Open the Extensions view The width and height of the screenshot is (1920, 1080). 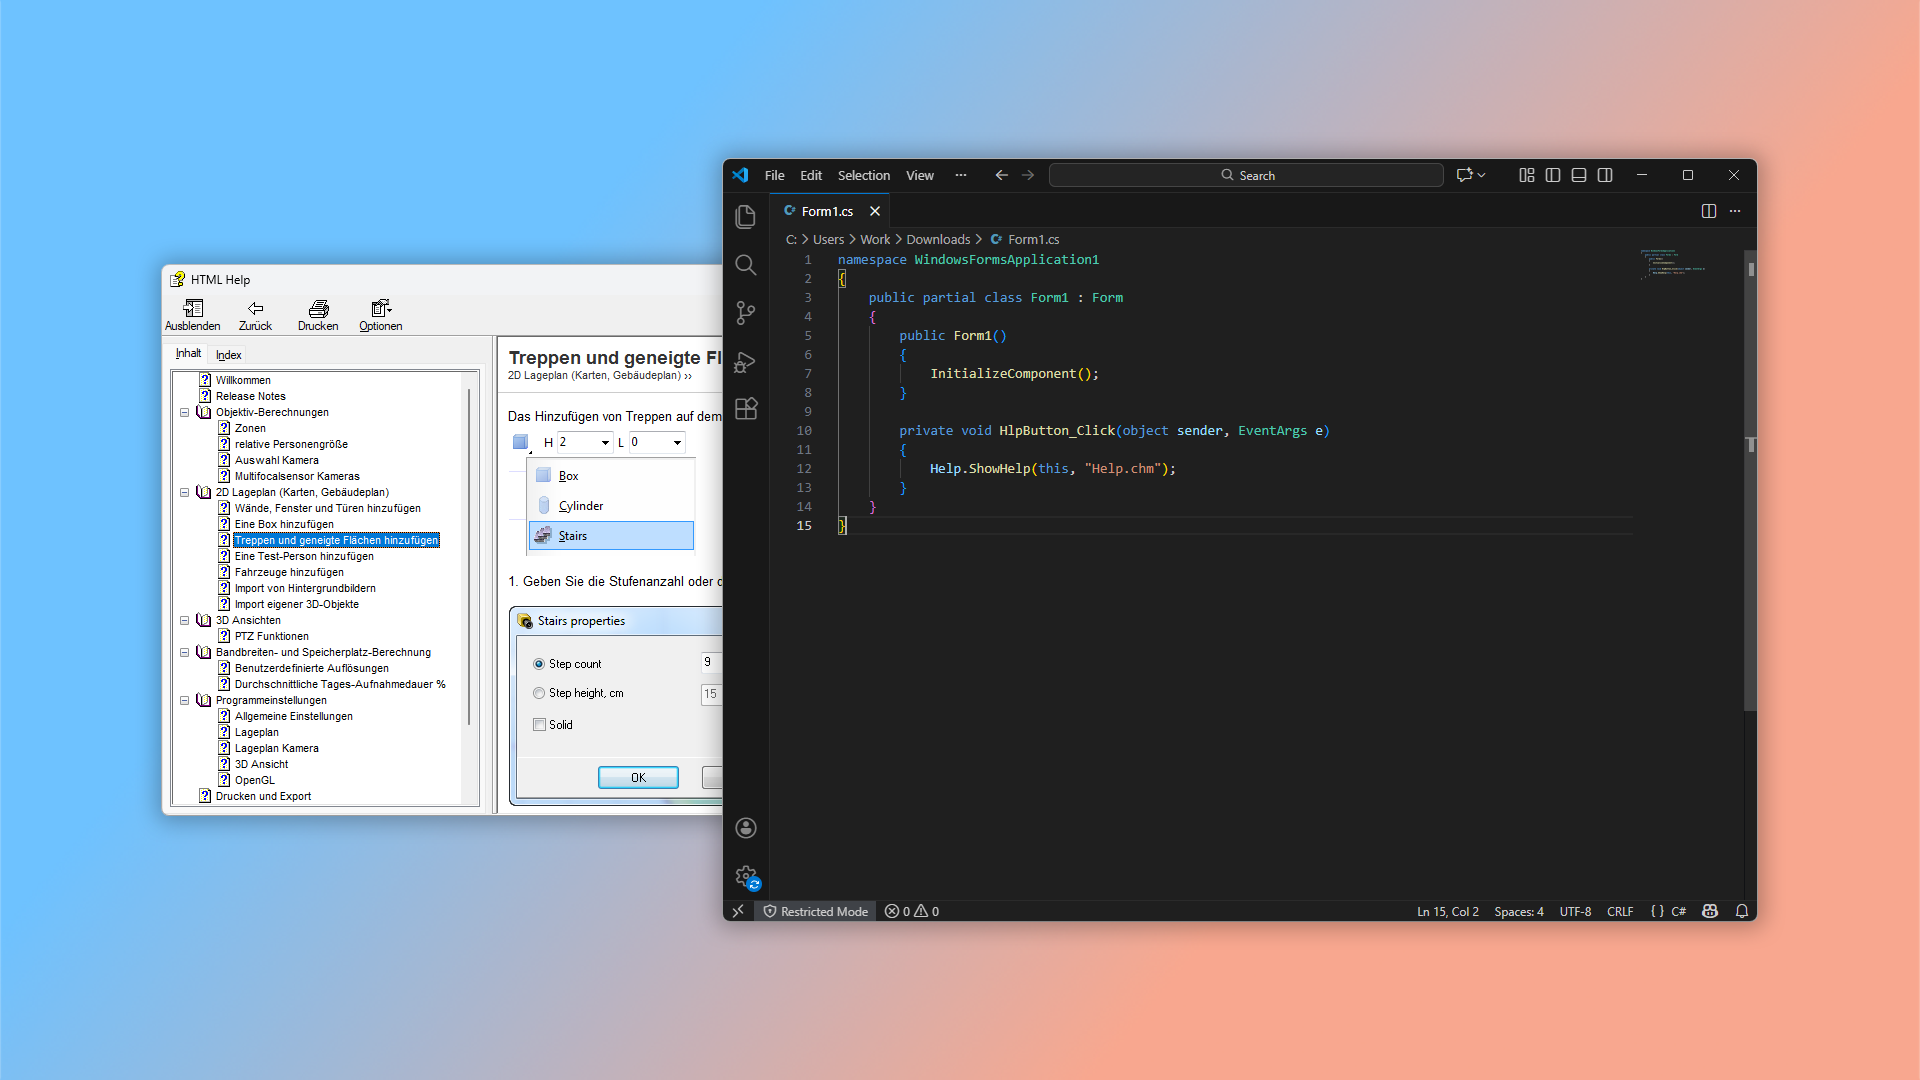click(745, 409)
